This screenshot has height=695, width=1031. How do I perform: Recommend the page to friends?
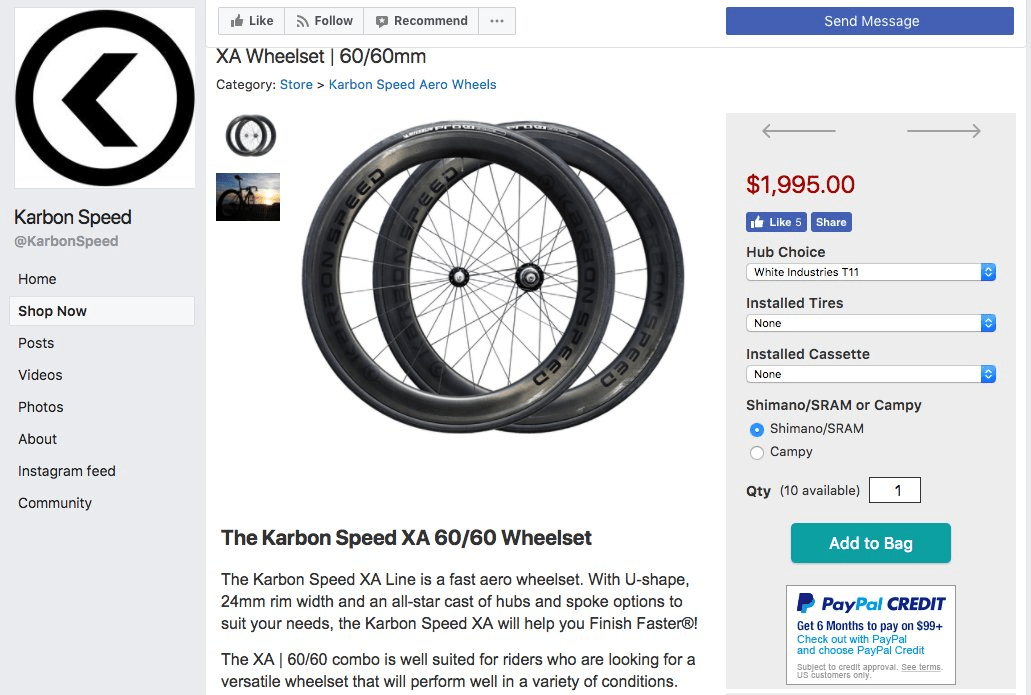click(x=420, y=20)
